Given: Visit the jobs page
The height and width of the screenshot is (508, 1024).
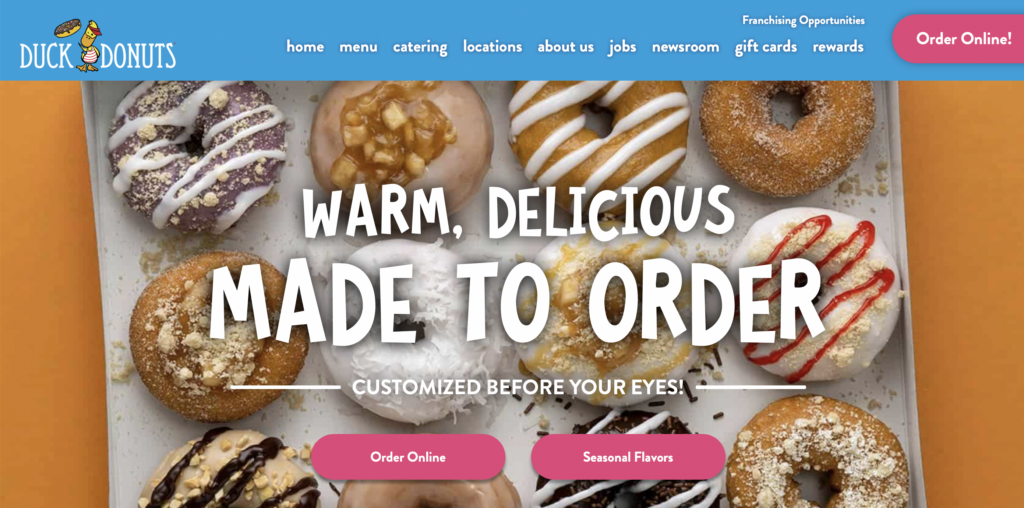Looking at the screenshot, I should pos(622,47).
